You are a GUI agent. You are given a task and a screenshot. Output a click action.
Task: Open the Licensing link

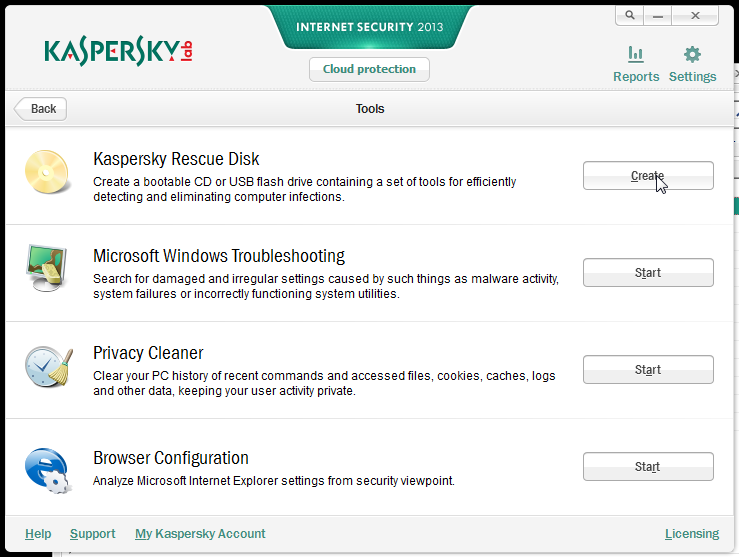coord(691,534)
